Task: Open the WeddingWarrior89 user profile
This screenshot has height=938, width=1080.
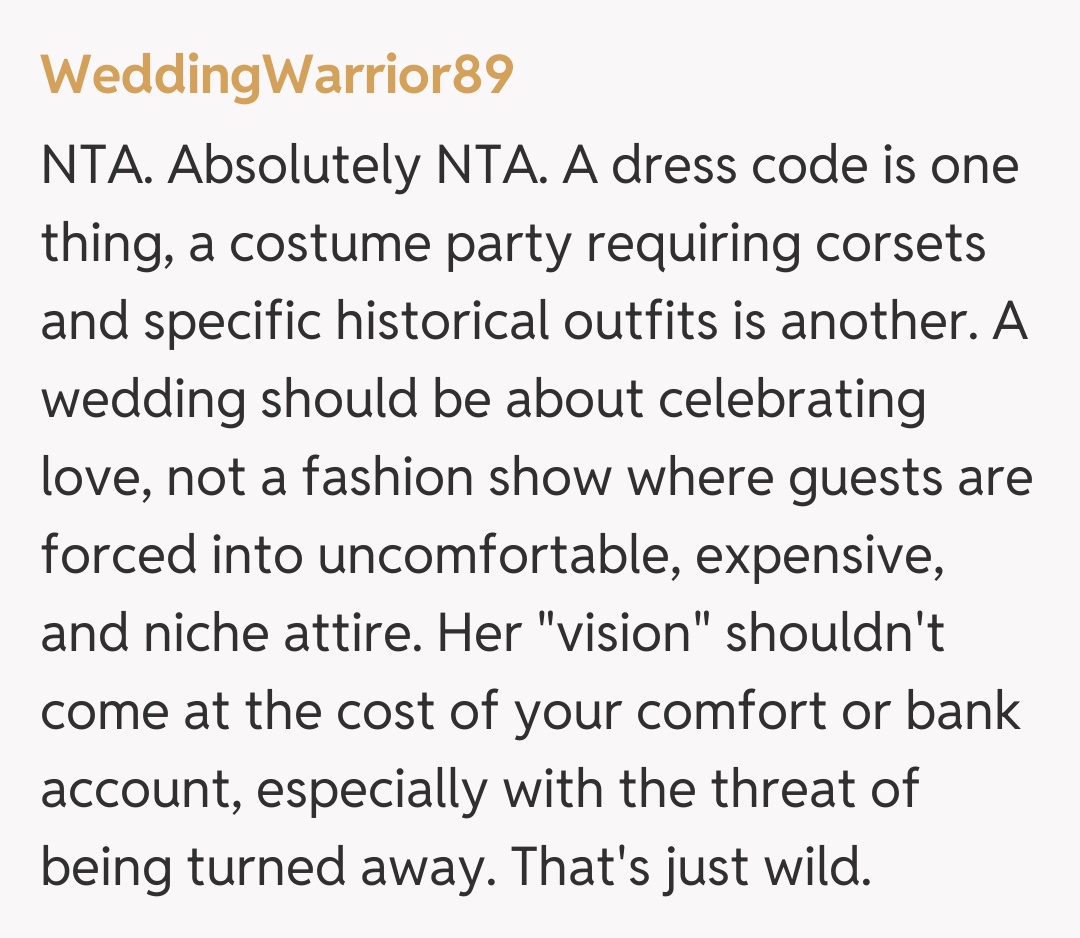Action: 277,76
